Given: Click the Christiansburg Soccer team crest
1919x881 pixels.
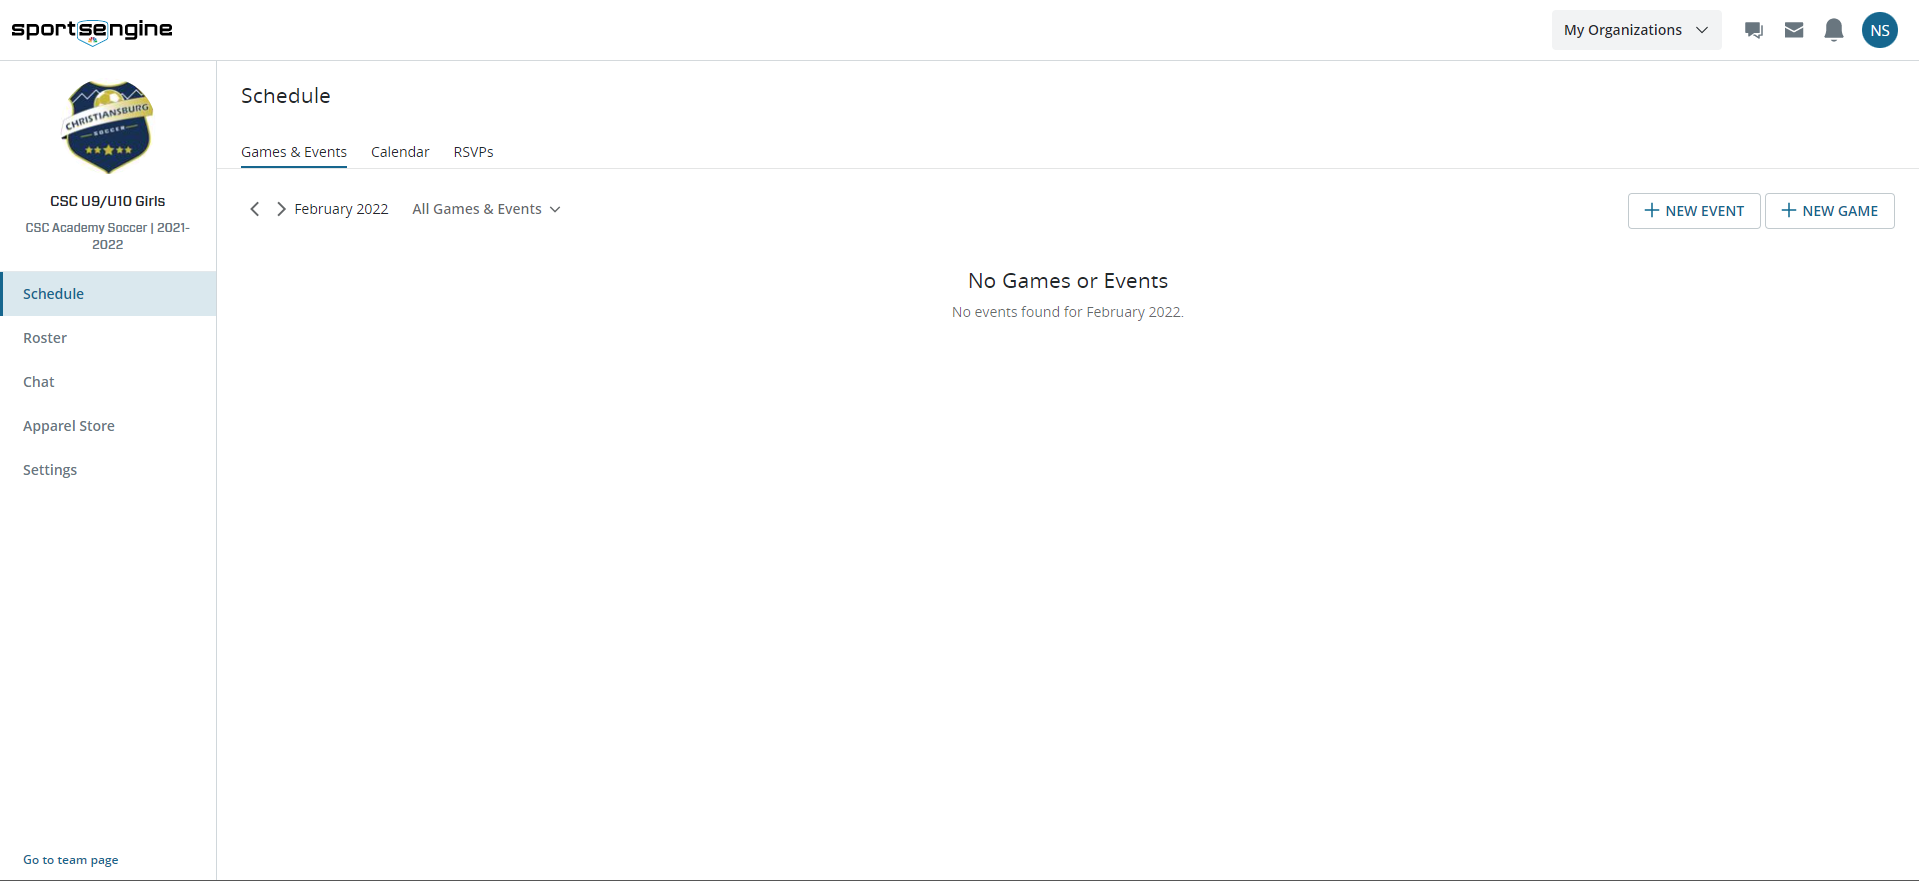Looking at the screenshot, I should click(x=108, y=127).
